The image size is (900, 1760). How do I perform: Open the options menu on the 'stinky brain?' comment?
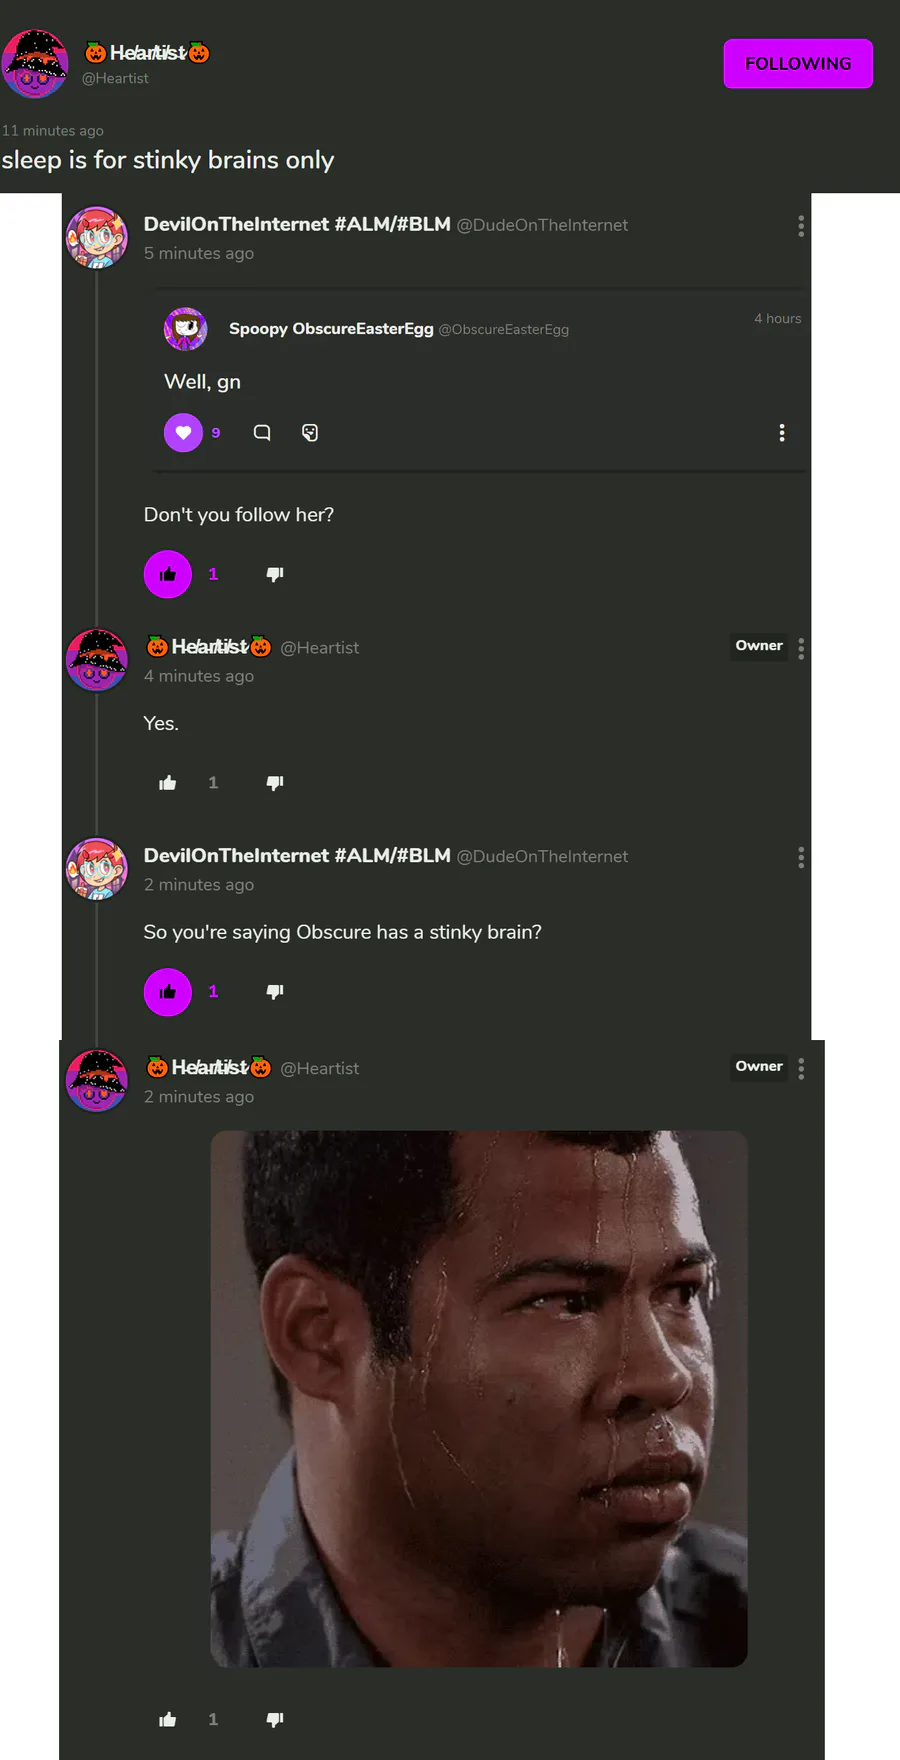pos(801,857)
